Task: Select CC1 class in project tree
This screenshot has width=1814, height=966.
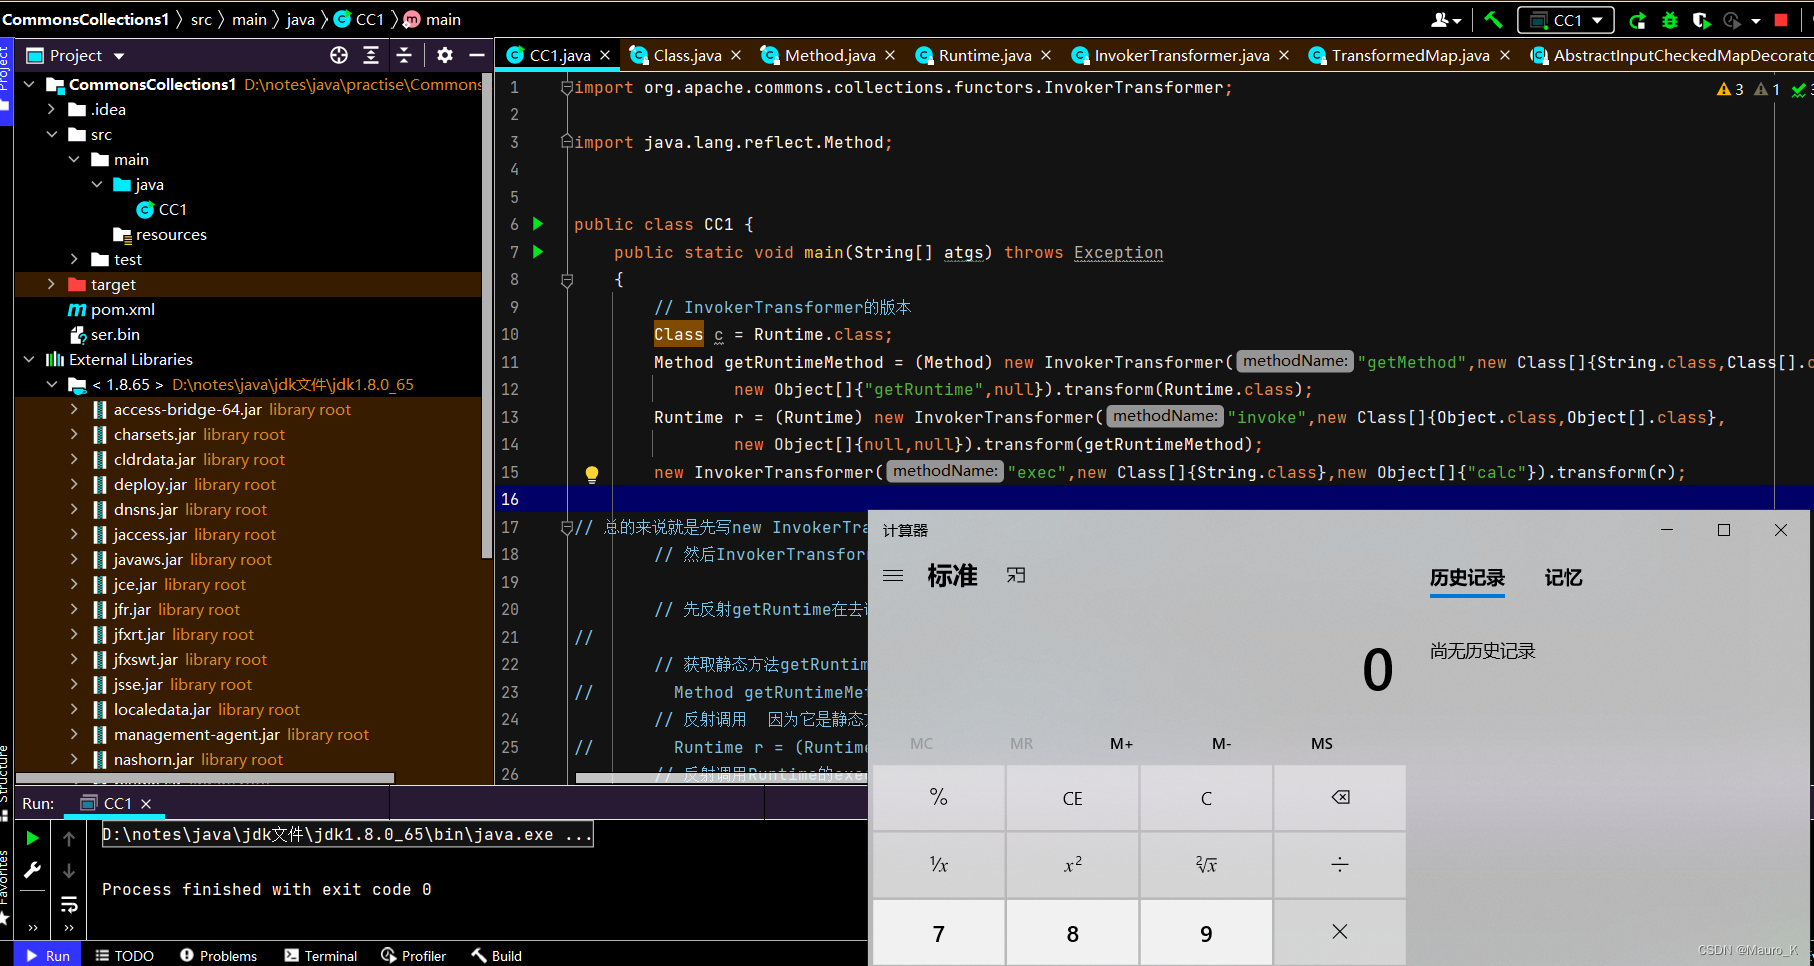Action: click(162, 209)
